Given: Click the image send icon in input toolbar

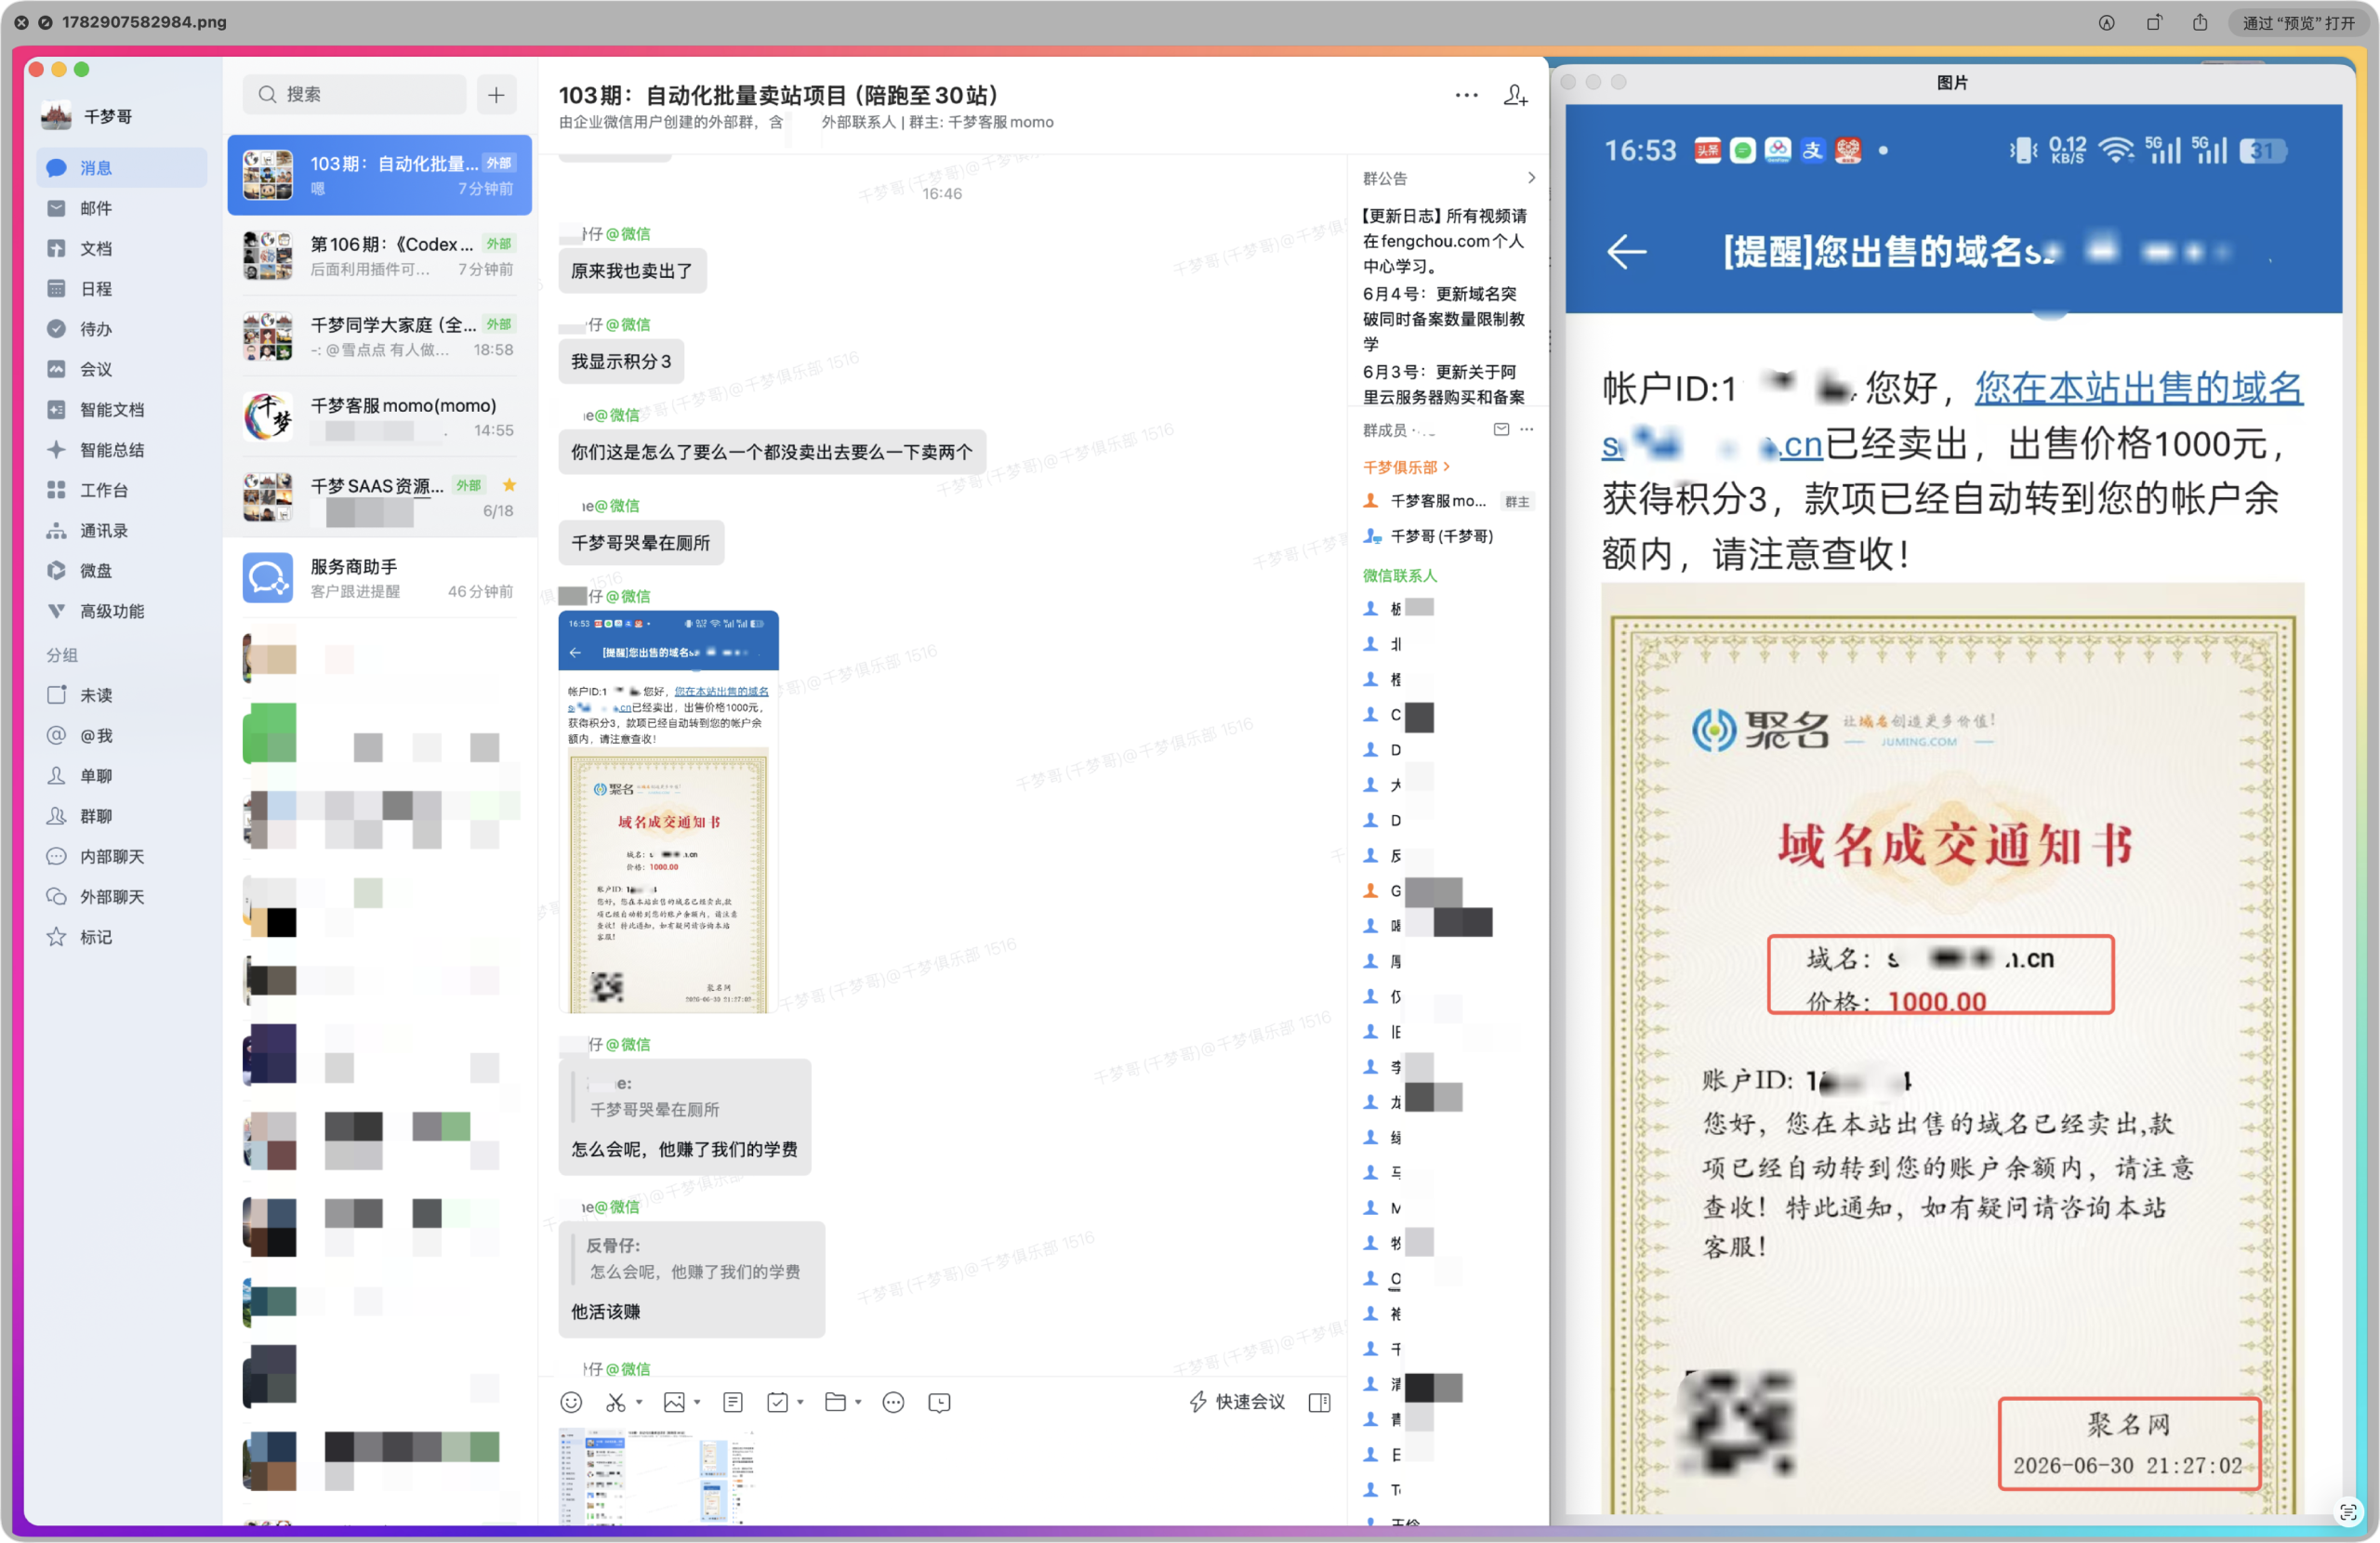Looking at the screenshot, I should pyautogui.click(x=675, y=1403).
